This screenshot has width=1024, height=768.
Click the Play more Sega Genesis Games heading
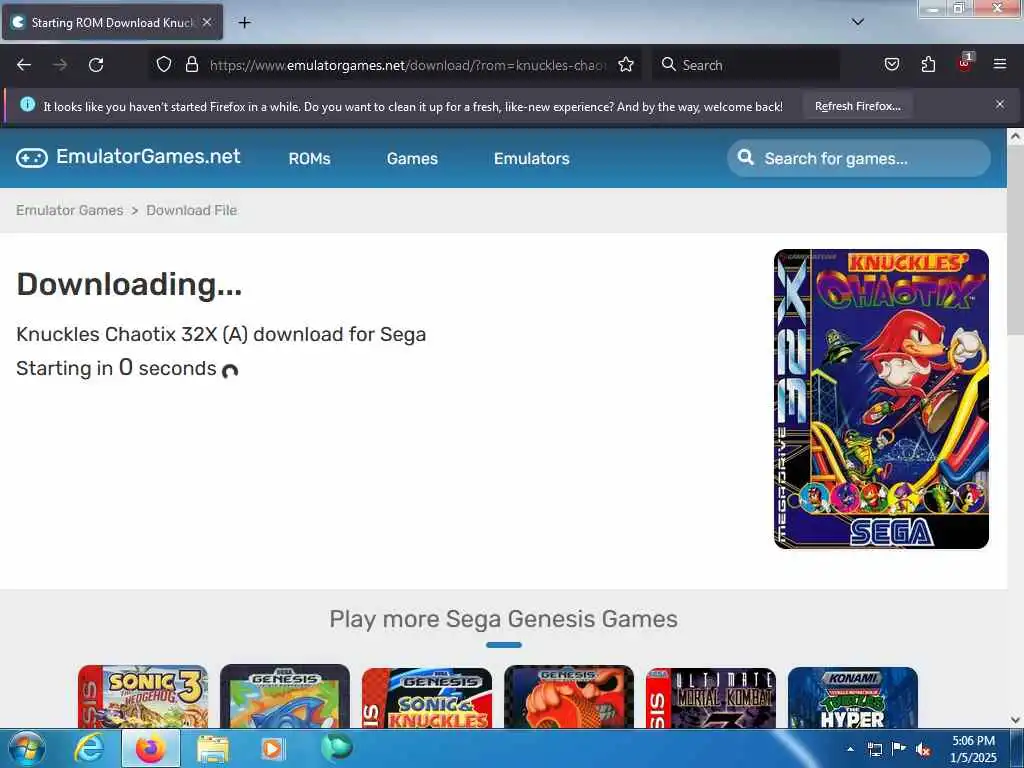504,618
